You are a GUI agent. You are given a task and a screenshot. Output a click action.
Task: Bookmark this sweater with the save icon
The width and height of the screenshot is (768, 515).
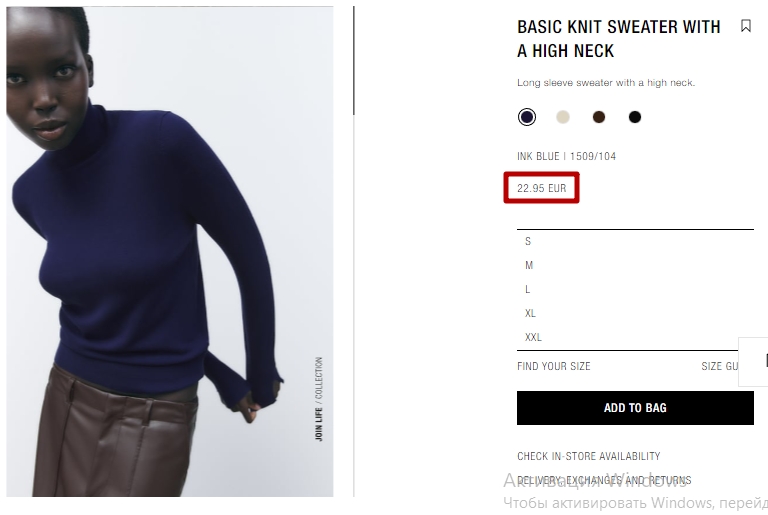click(x=745, y=26)
